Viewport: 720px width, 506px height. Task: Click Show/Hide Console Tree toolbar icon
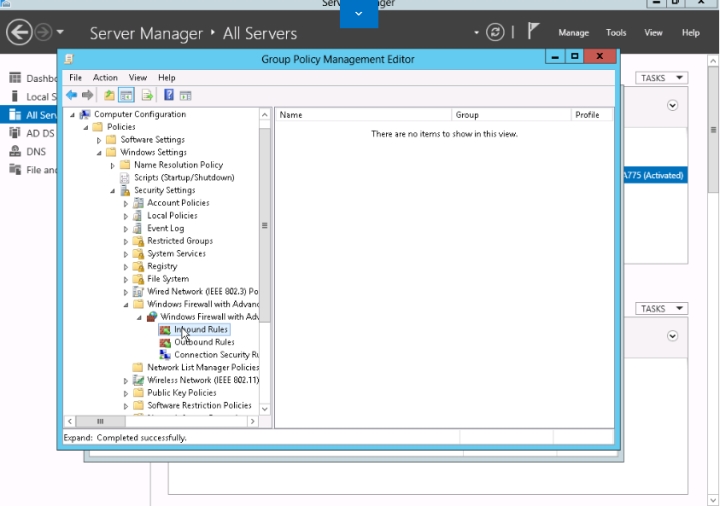coord(126,96)
